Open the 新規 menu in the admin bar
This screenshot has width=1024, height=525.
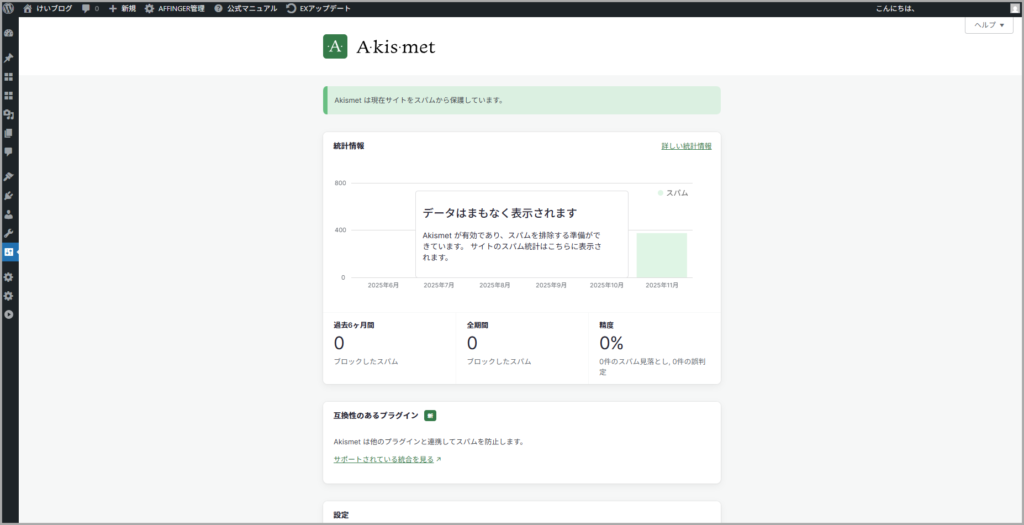tap(122, 8)
